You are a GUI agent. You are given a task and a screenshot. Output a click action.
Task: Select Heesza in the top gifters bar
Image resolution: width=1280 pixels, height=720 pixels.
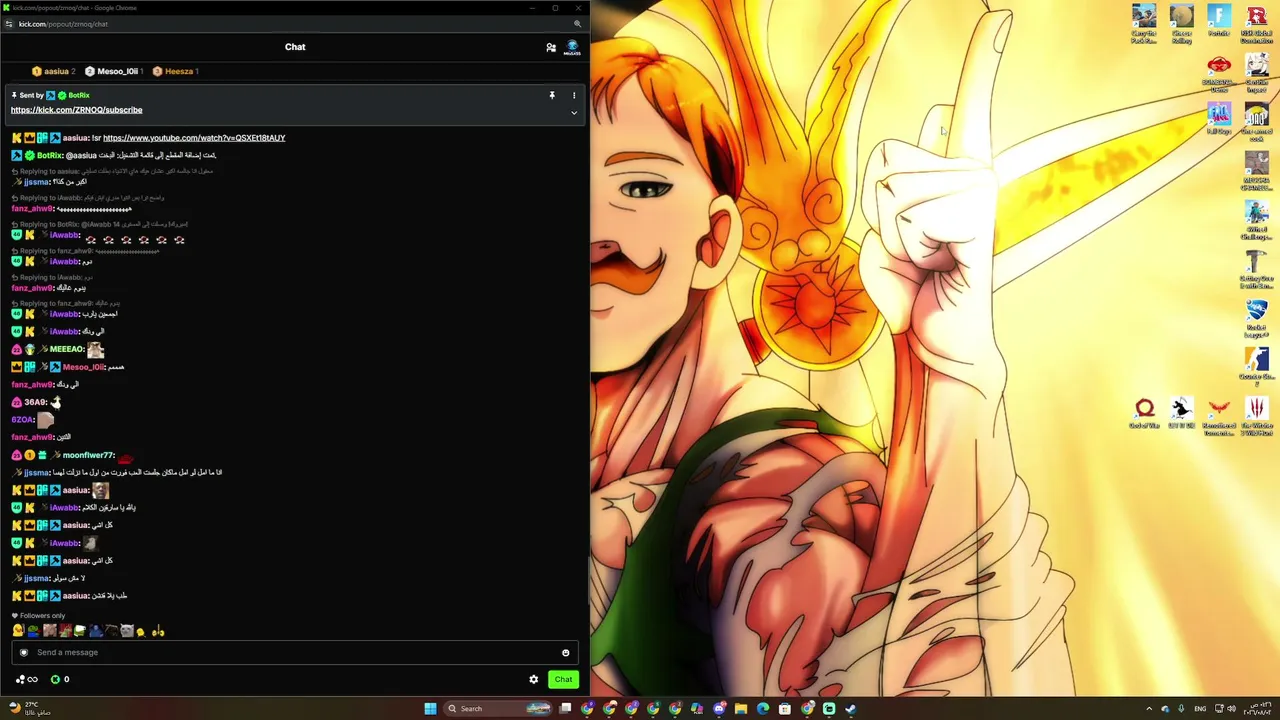(176, 71)
